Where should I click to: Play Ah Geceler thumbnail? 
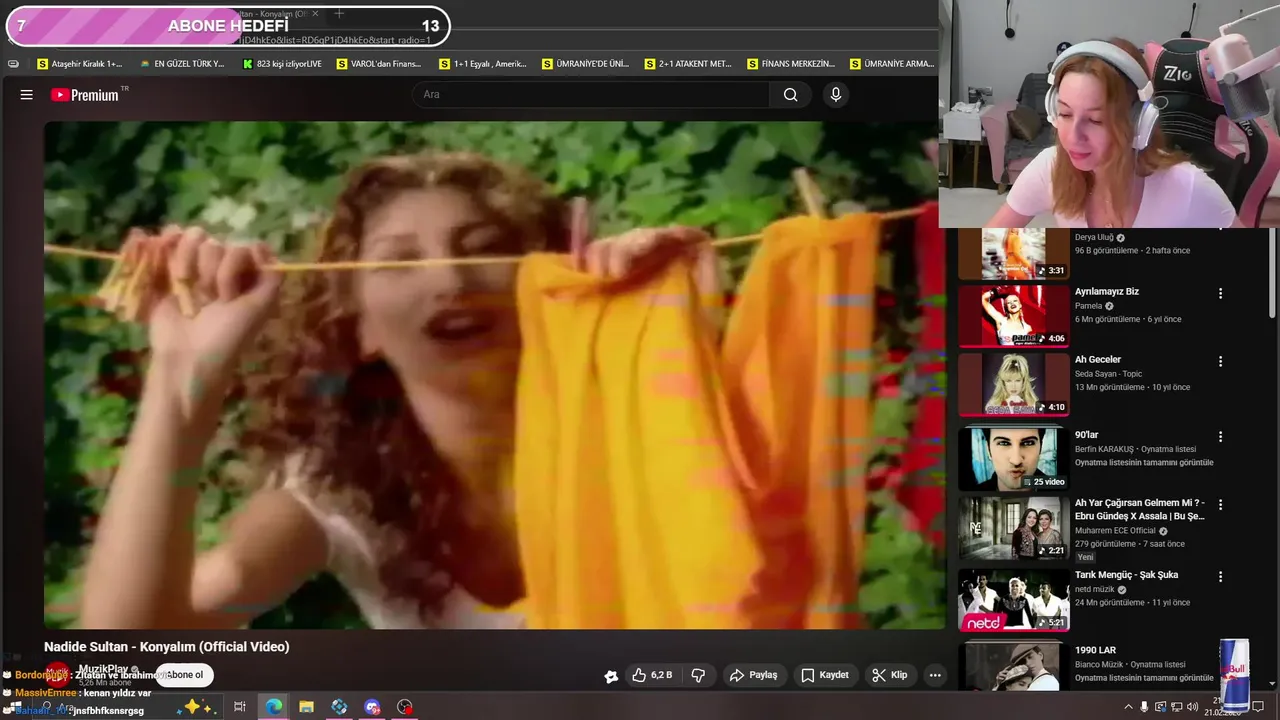coord(1014,384)
